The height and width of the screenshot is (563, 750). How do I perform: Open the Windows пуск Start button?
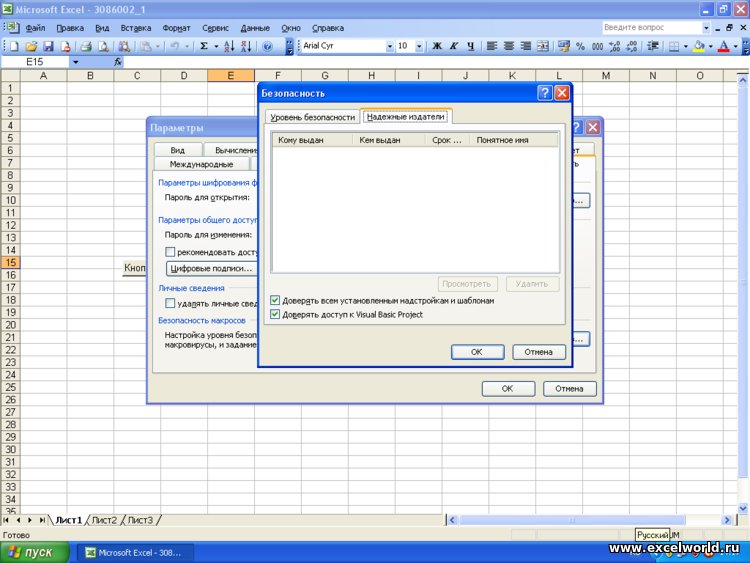[x=33, y=552]
